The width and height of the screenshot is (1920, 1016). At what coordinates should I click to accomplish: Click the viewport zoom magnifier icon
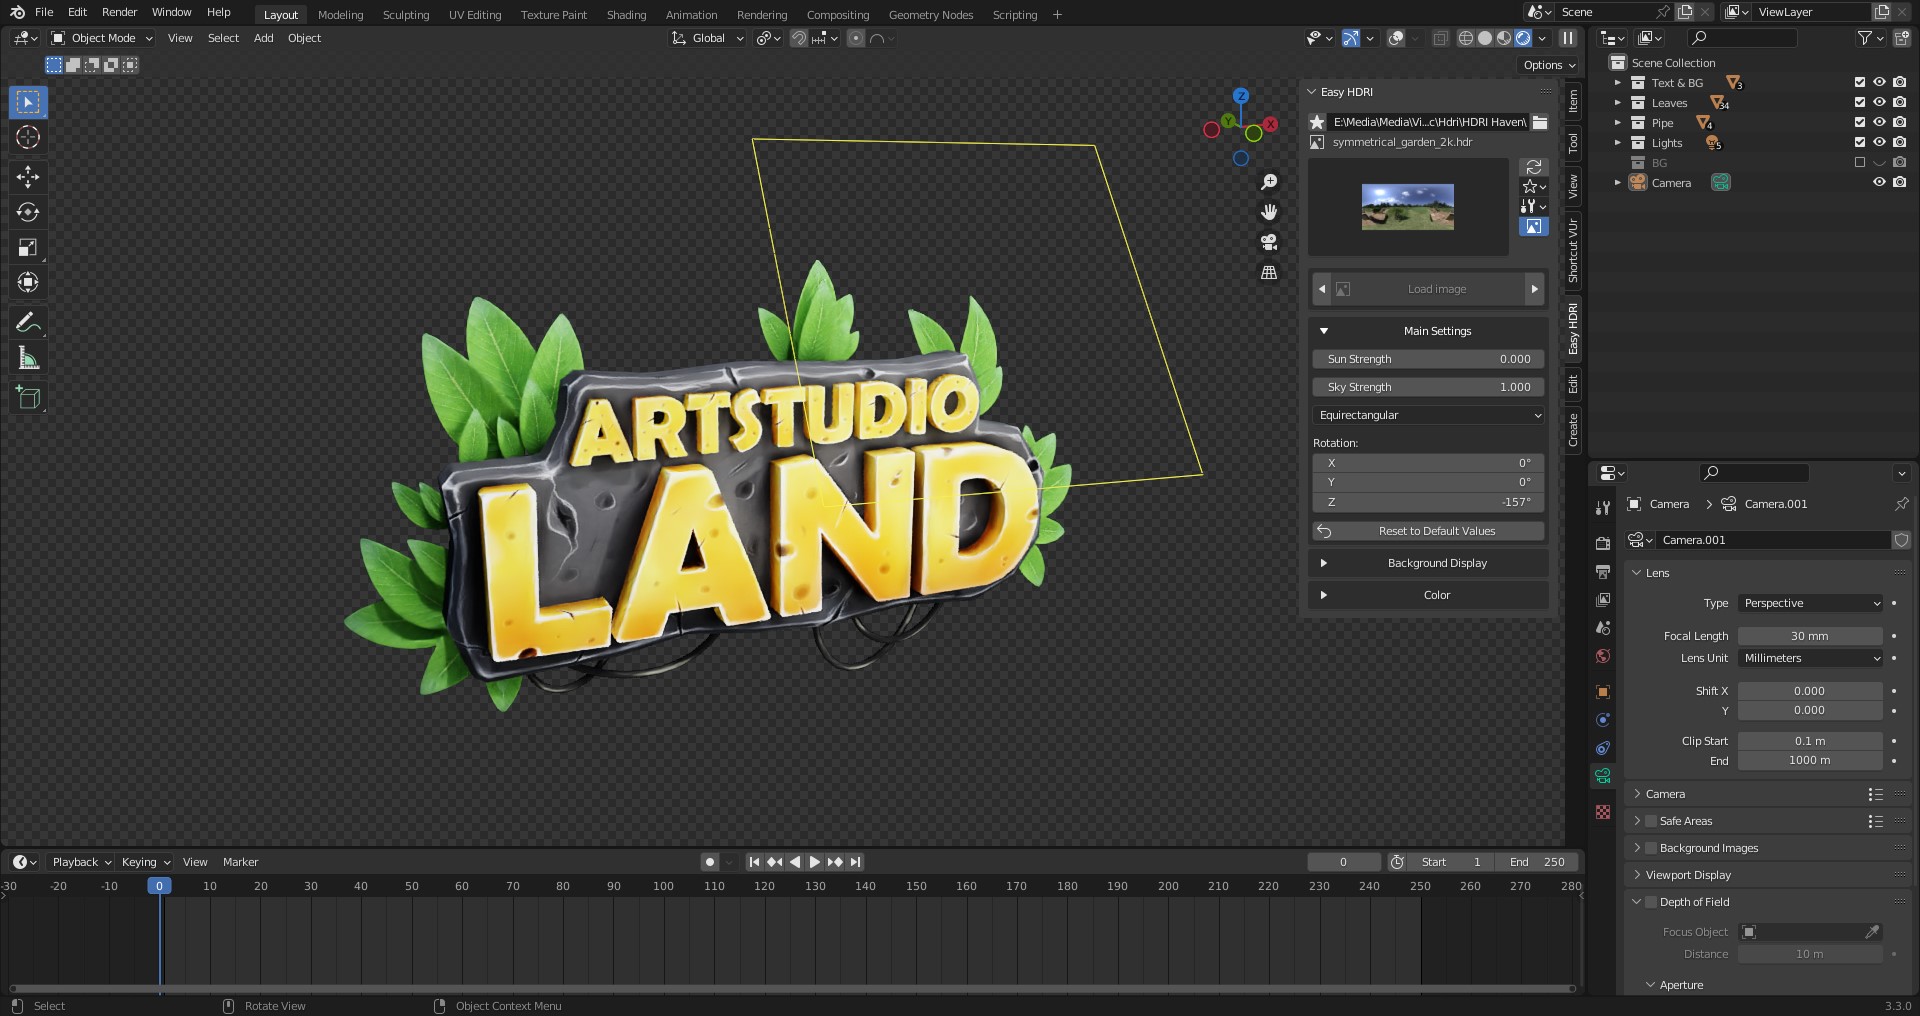[x=1269, y=181]
